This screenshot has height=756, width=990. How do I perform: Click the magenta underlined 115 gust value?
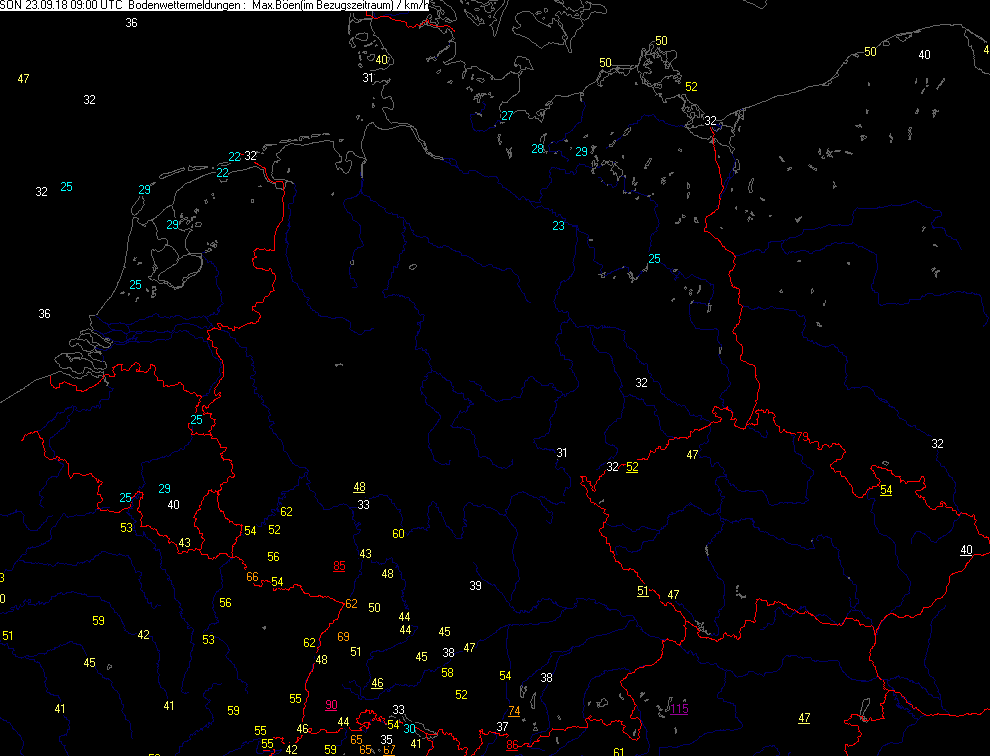tap(679, 709)
